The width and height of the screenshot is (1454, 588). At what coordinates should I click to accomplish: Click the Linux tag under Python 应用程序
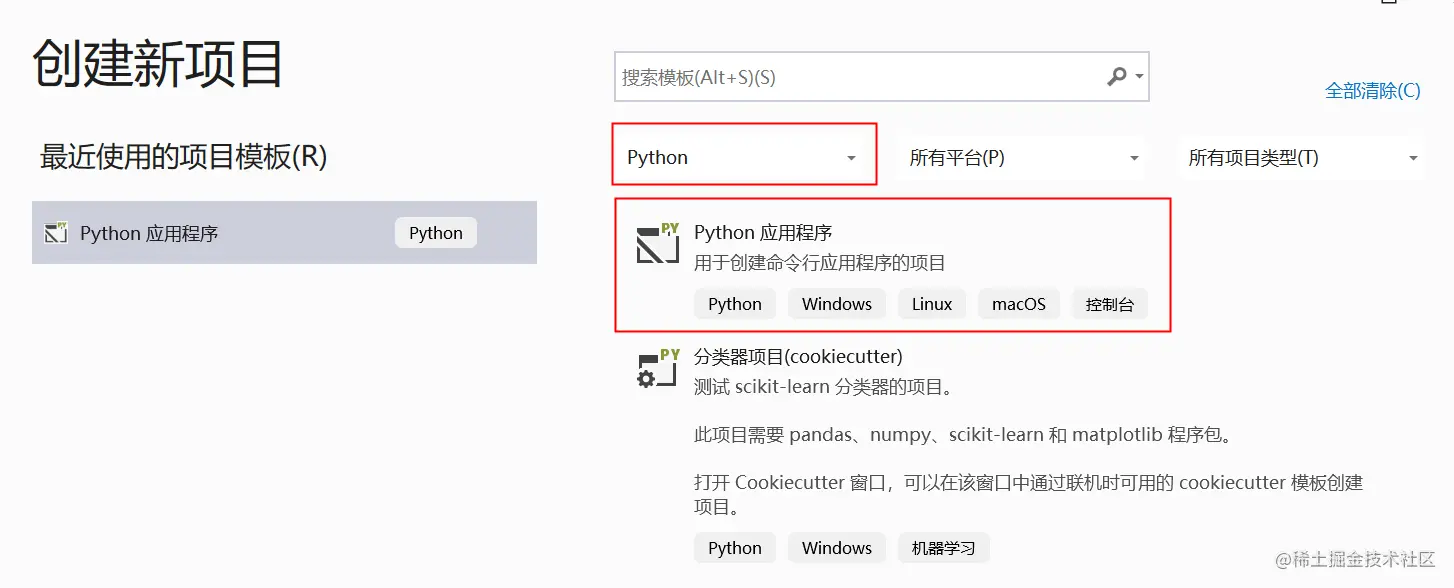932,304
